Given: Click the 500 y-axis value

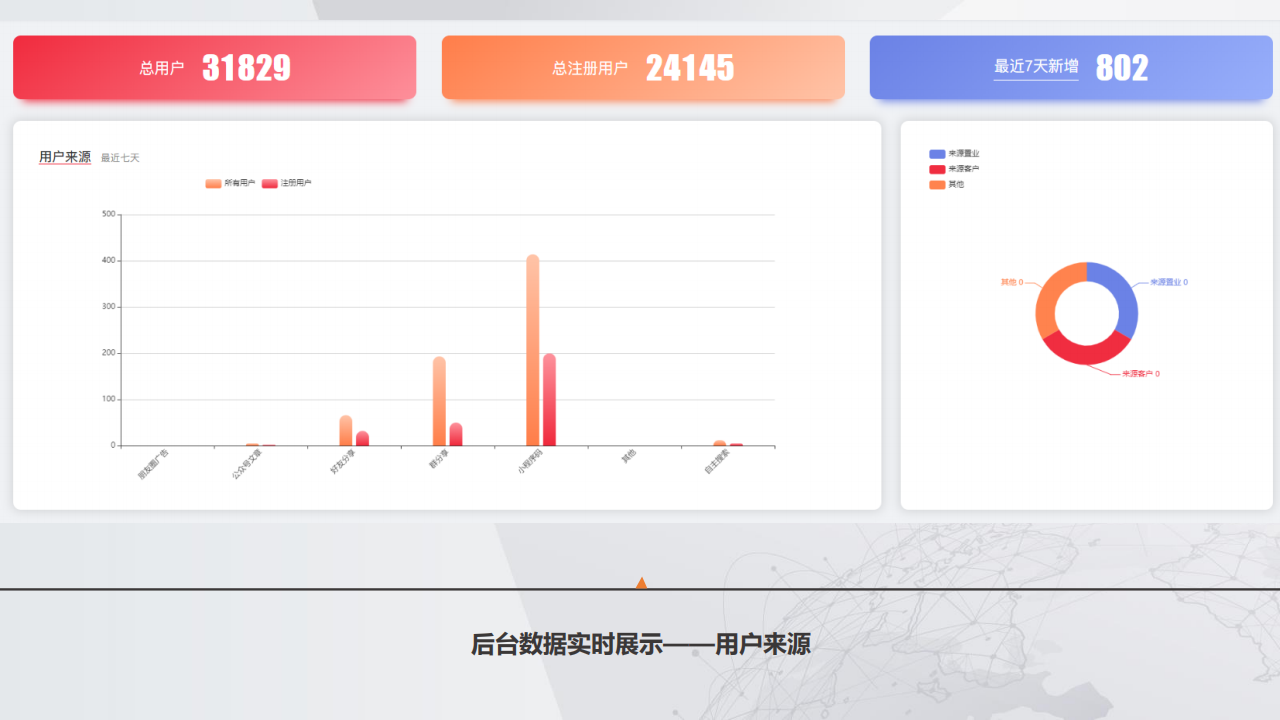Looking at the screenshot, I should [x=108, y=214].
